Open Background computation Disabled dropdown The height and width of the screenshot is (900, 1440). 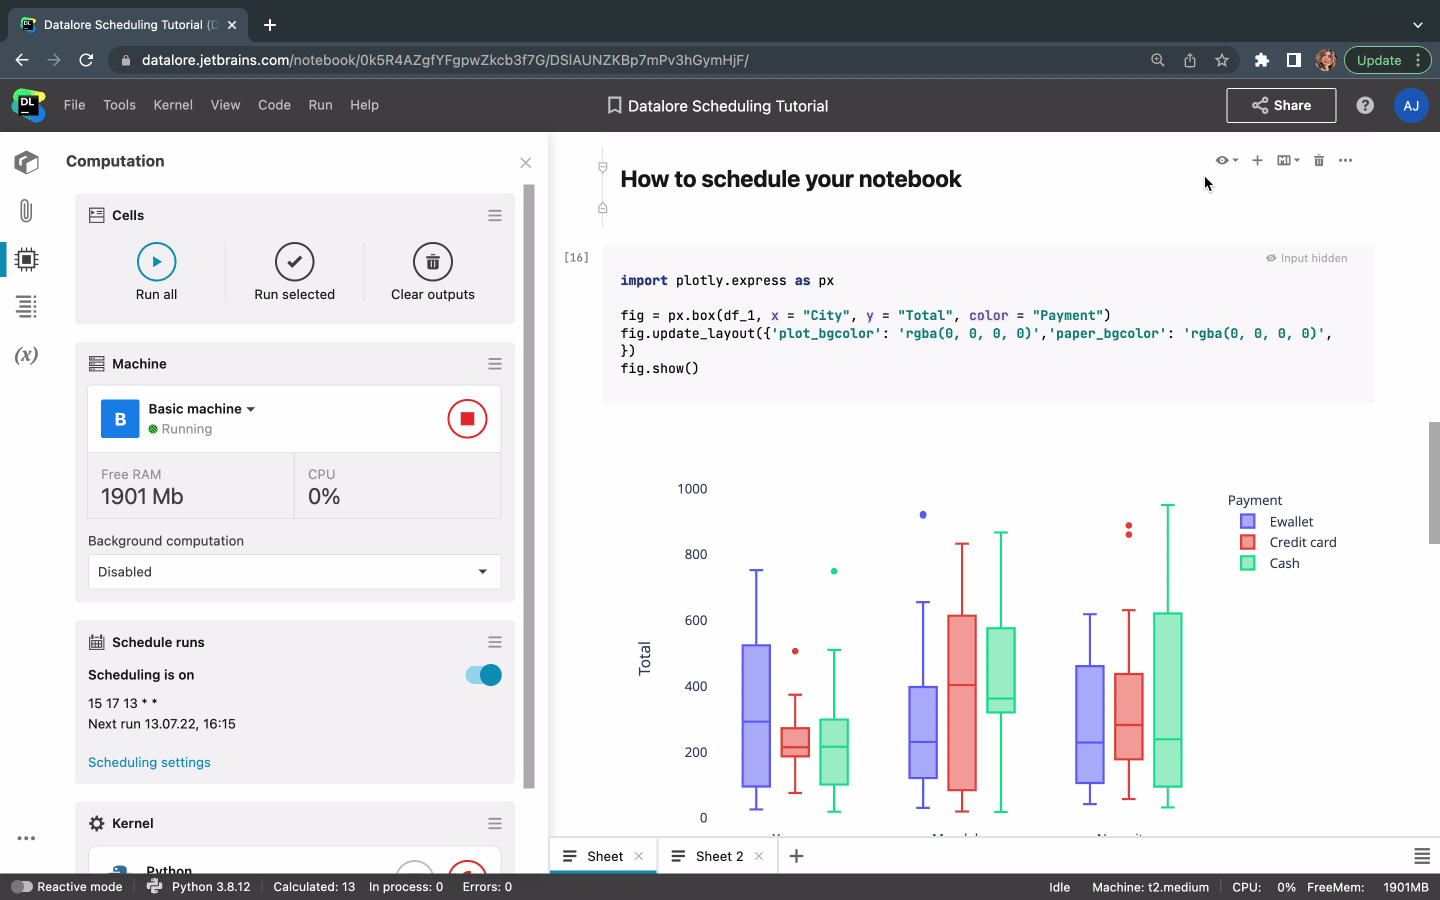point(294,572)
